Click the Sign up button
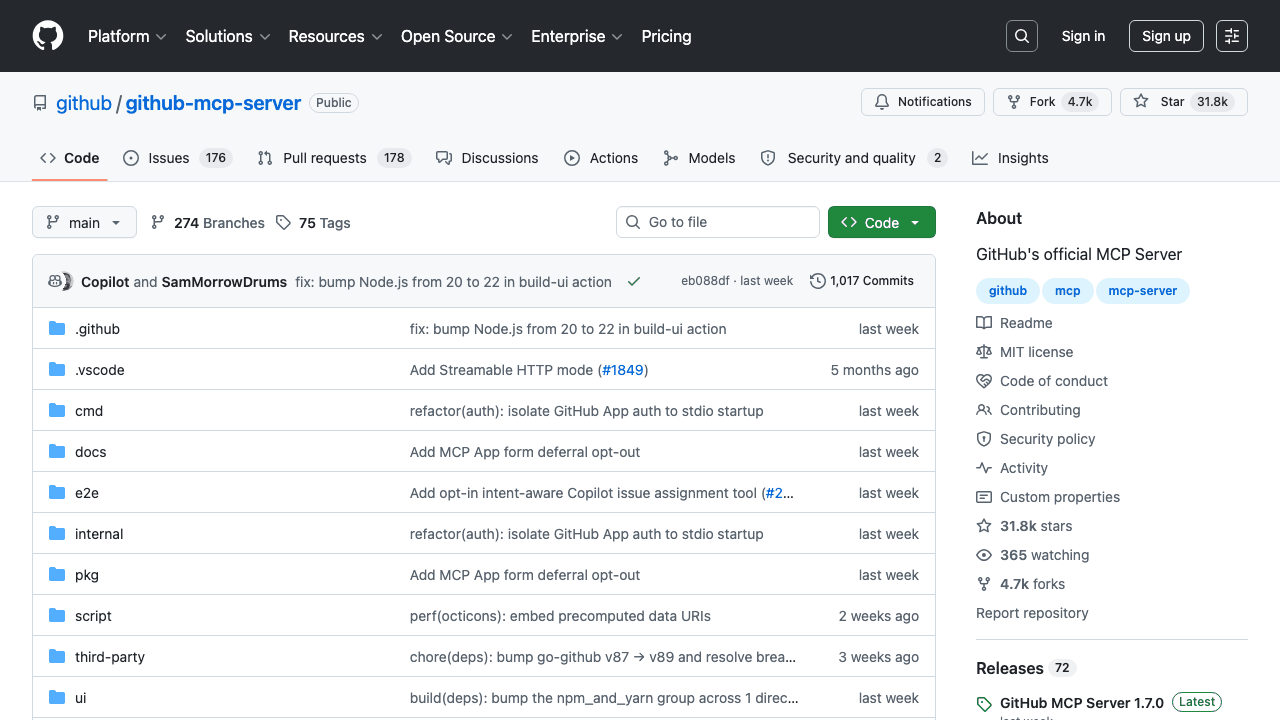Image resolution: width=1280 pixels, height=720 pixels. click(x=1166, y=36)
